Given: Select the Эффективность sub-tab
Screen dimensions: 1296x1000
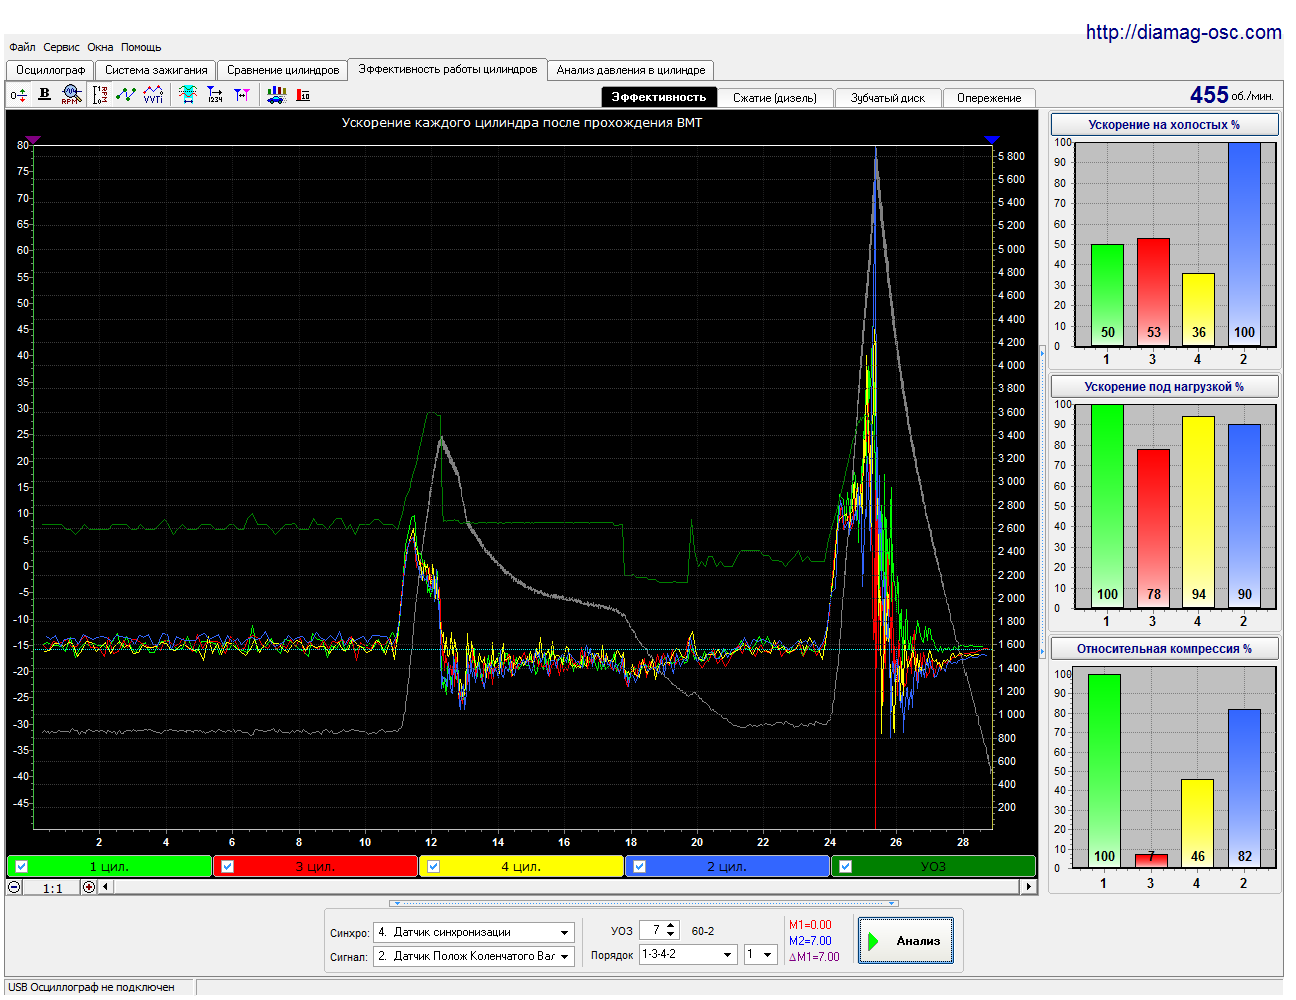Looking at the screenshot, I should pyautogui.click(x=659, y=97).
